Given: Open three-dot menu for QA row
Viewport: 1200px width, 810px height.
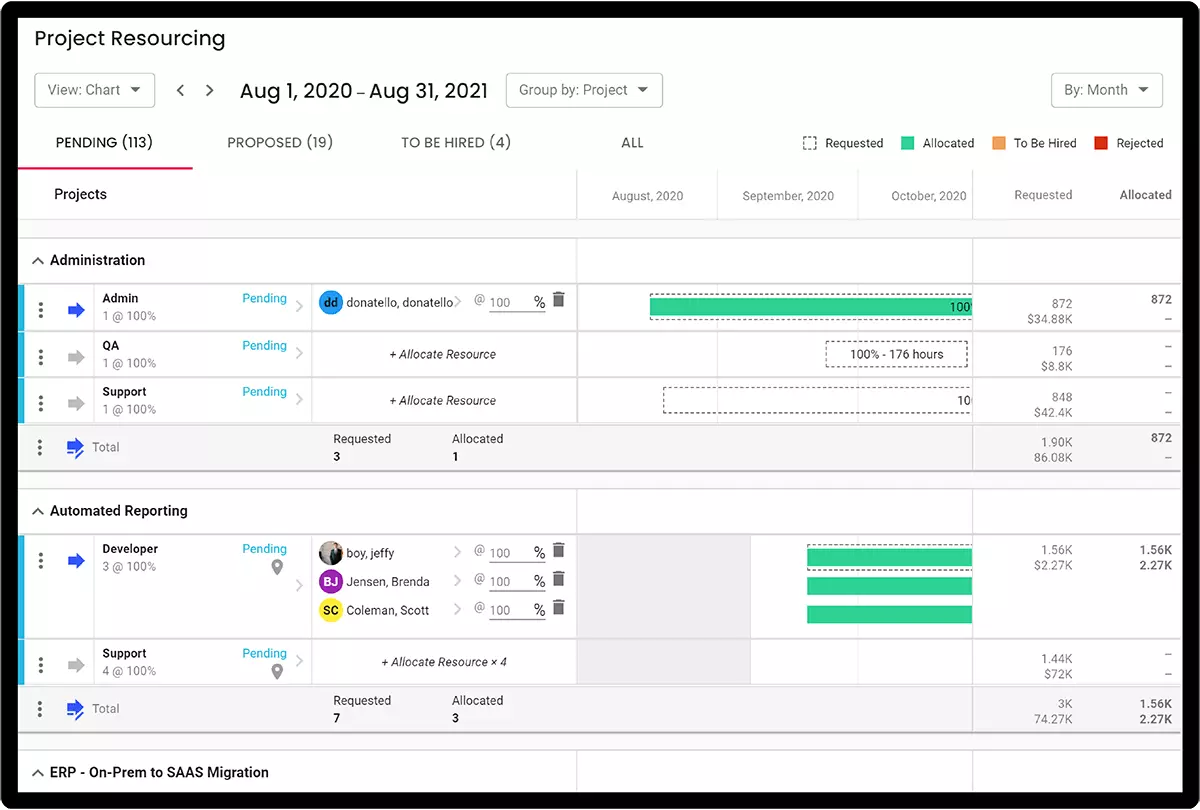Looking at the screenshot, I should click(40, 357).
